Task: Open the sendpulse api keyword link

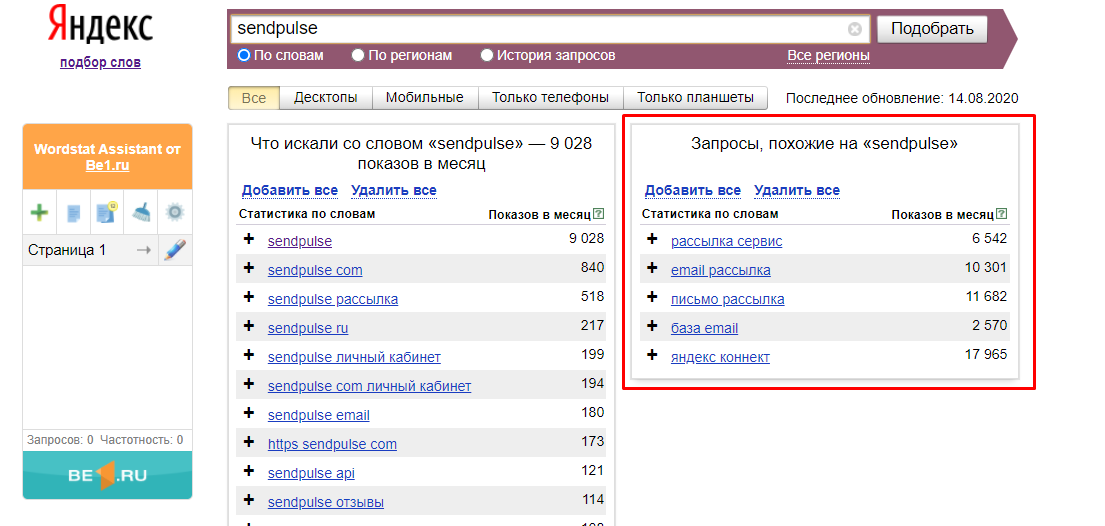Action: pos(311,474)
